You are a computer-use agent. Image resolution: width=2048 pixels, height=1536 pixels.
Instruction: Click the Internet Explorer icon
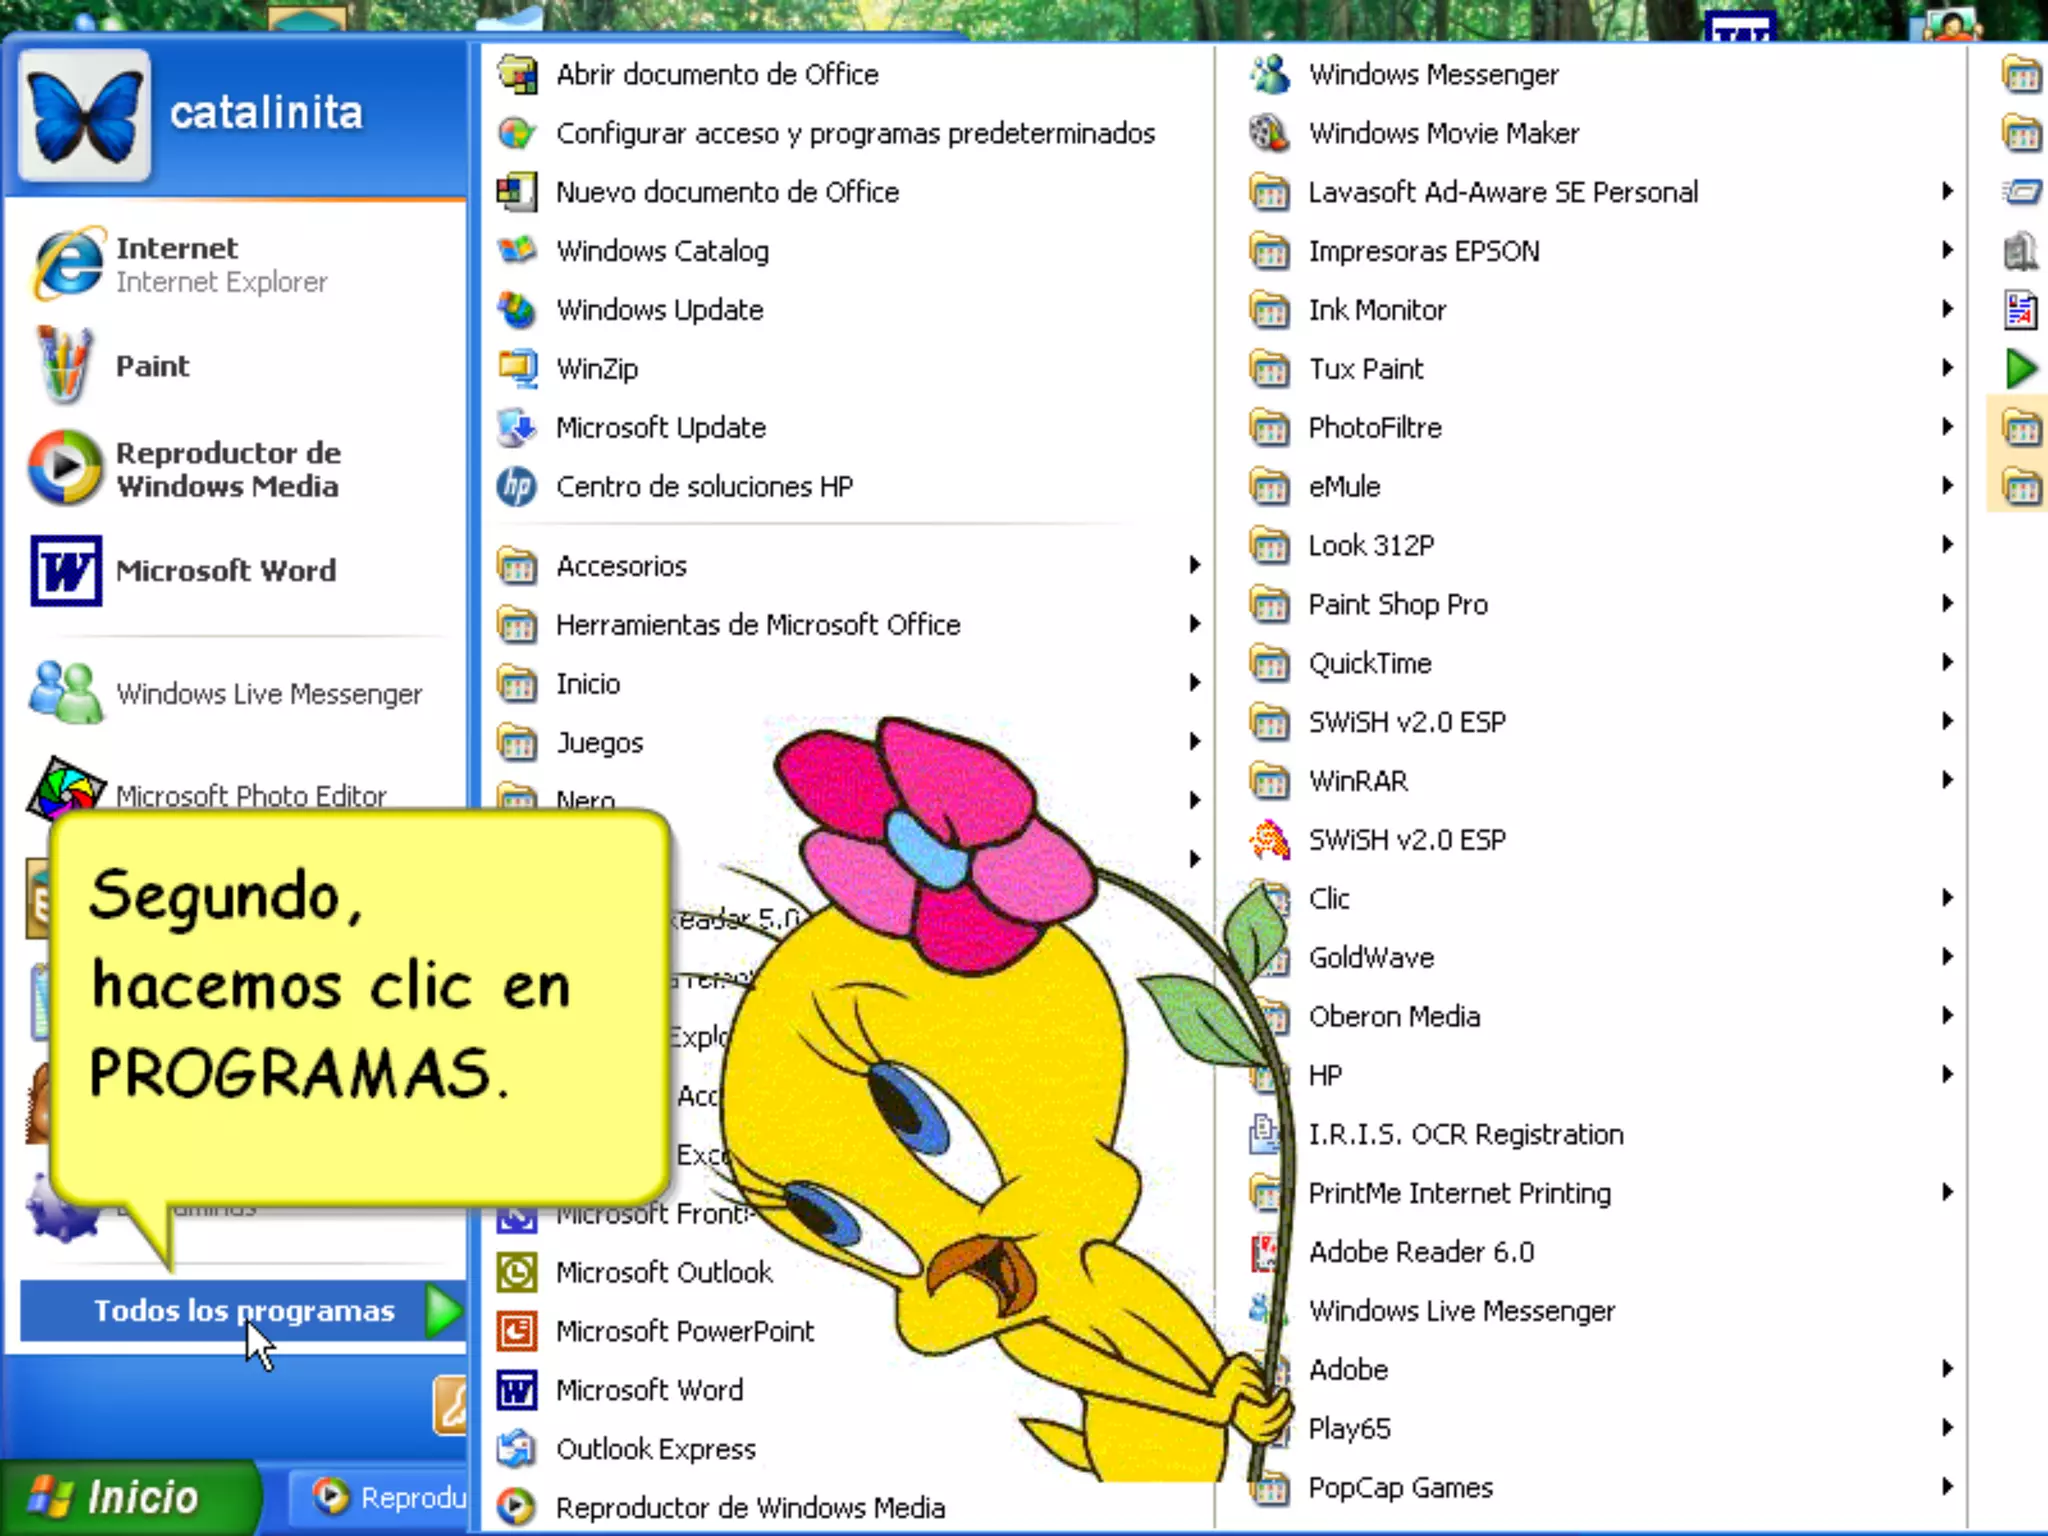coord(68,264)
